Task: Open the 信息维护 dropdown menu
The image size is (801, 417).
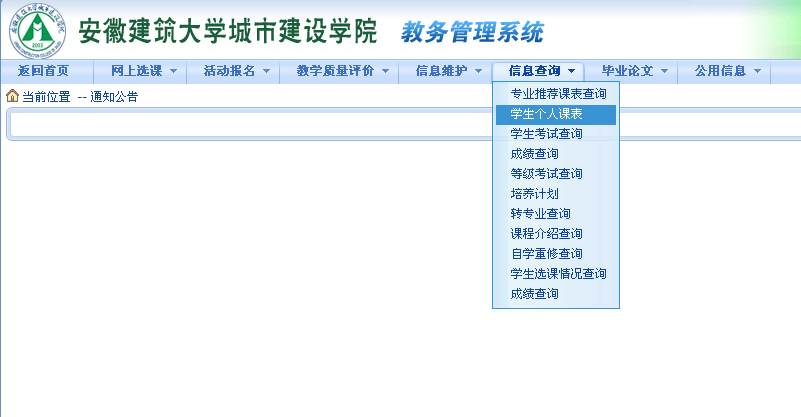Action: [x=449, y=71]
